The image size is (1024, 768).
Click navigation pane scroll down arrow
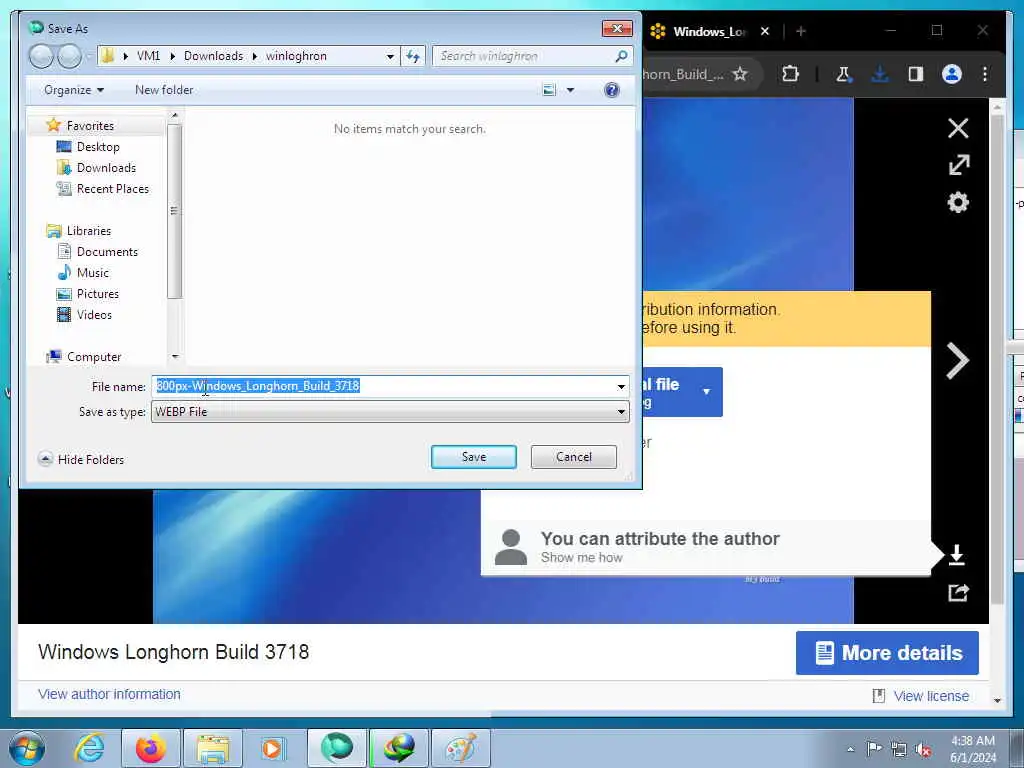click(x=174, y=357)
